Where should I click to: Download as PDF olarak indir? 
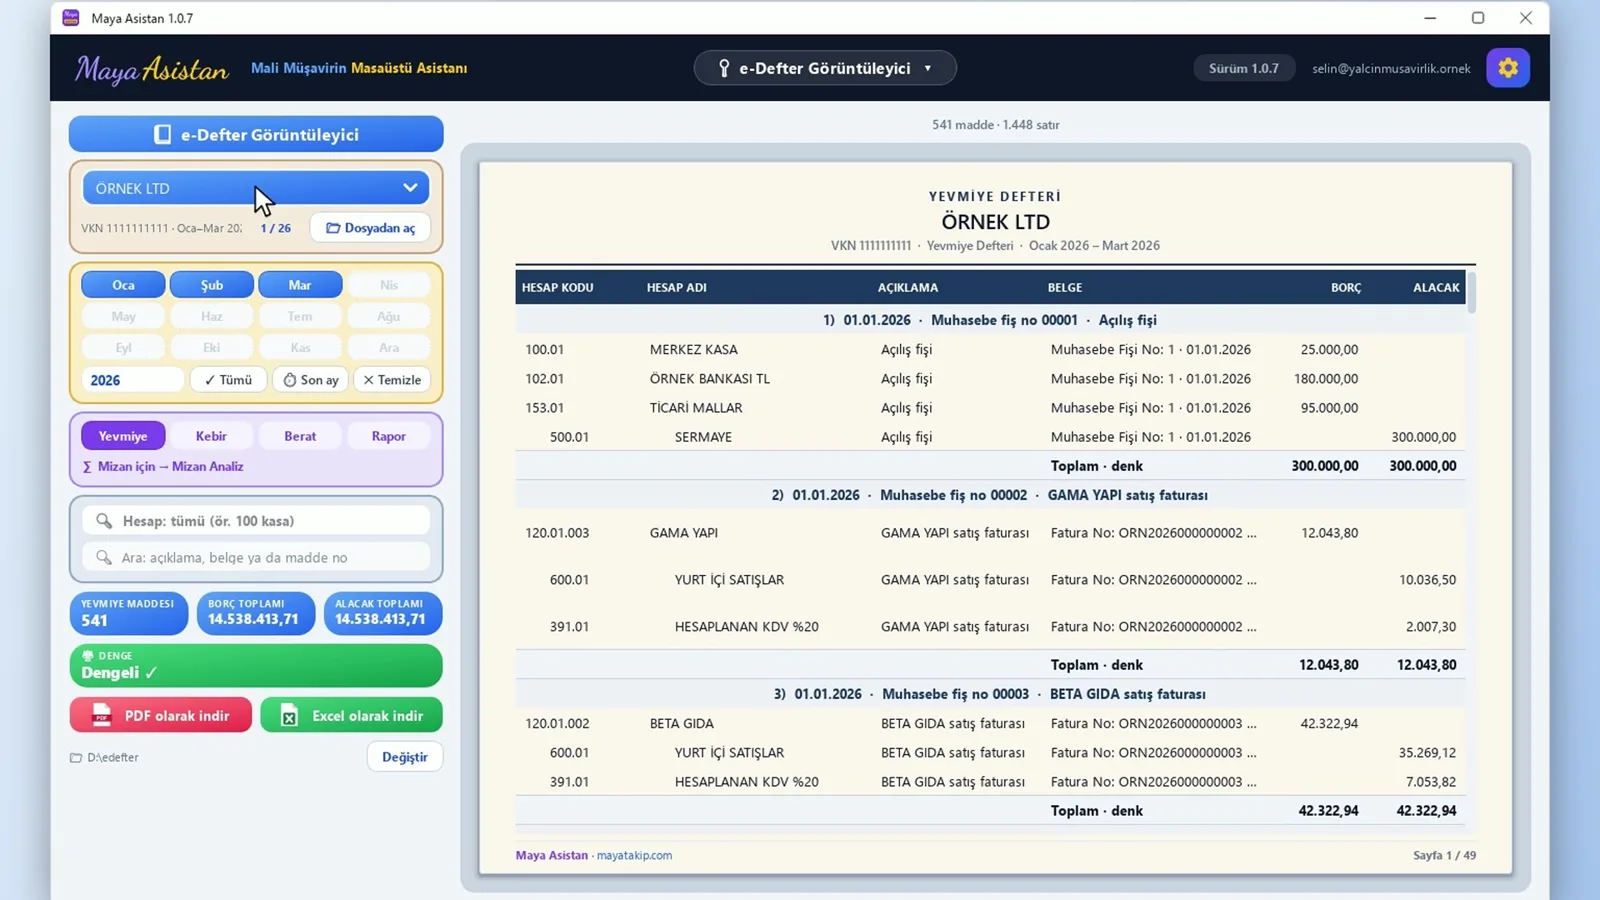point(160,715)
